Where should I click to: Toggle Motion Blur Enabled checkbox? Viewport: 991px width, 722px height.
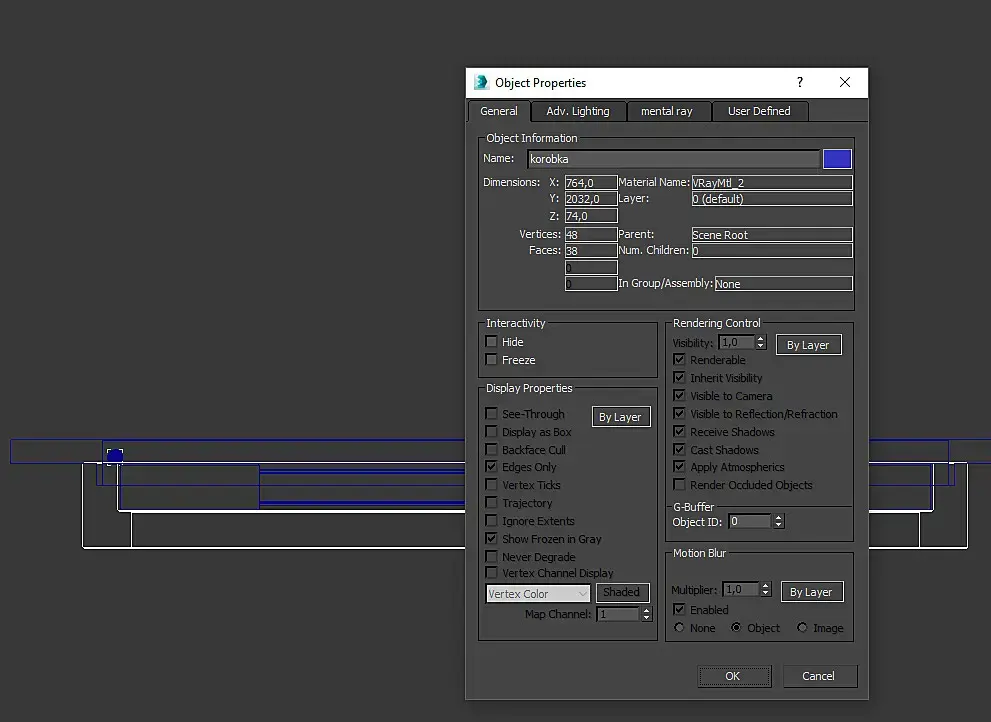tap(679, 609)
